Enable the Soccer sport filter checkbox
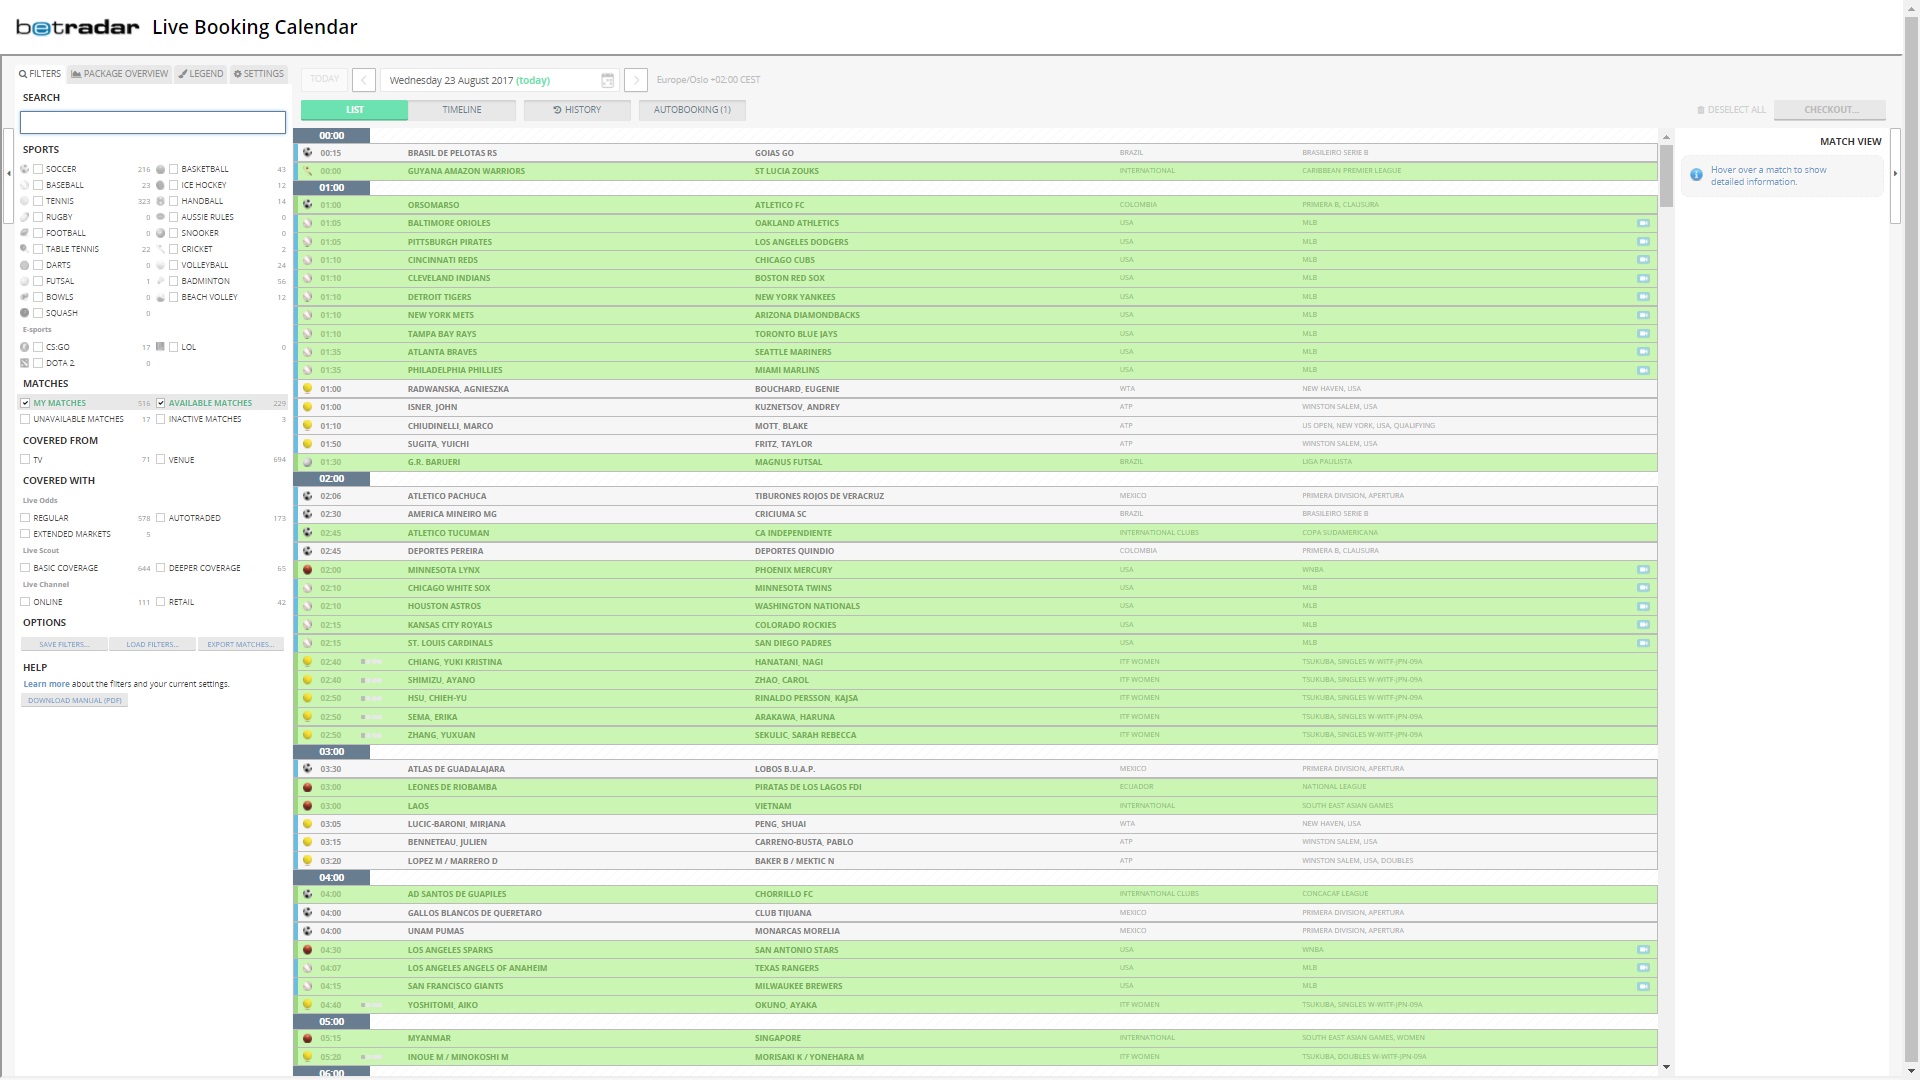 [x=38, y=169]
